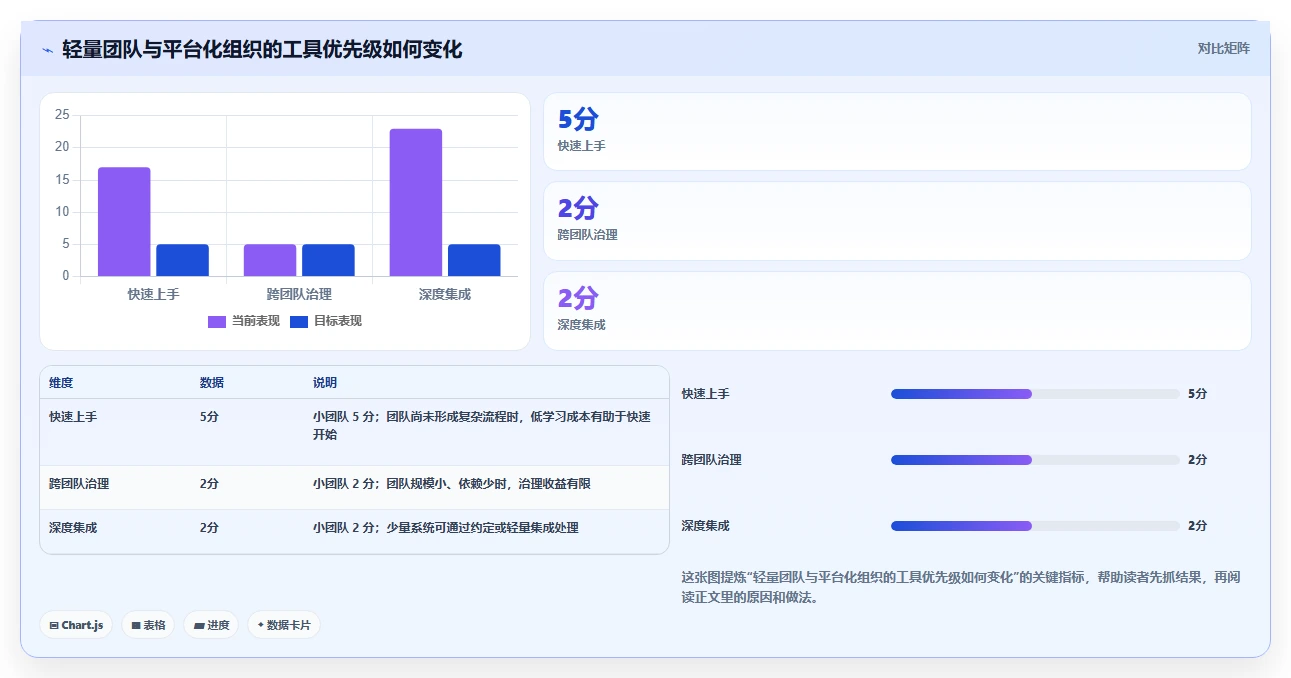1291x678 pixels.
Task: Click the 25 value on the chart y-axis
Action: (x=62, y=115)
